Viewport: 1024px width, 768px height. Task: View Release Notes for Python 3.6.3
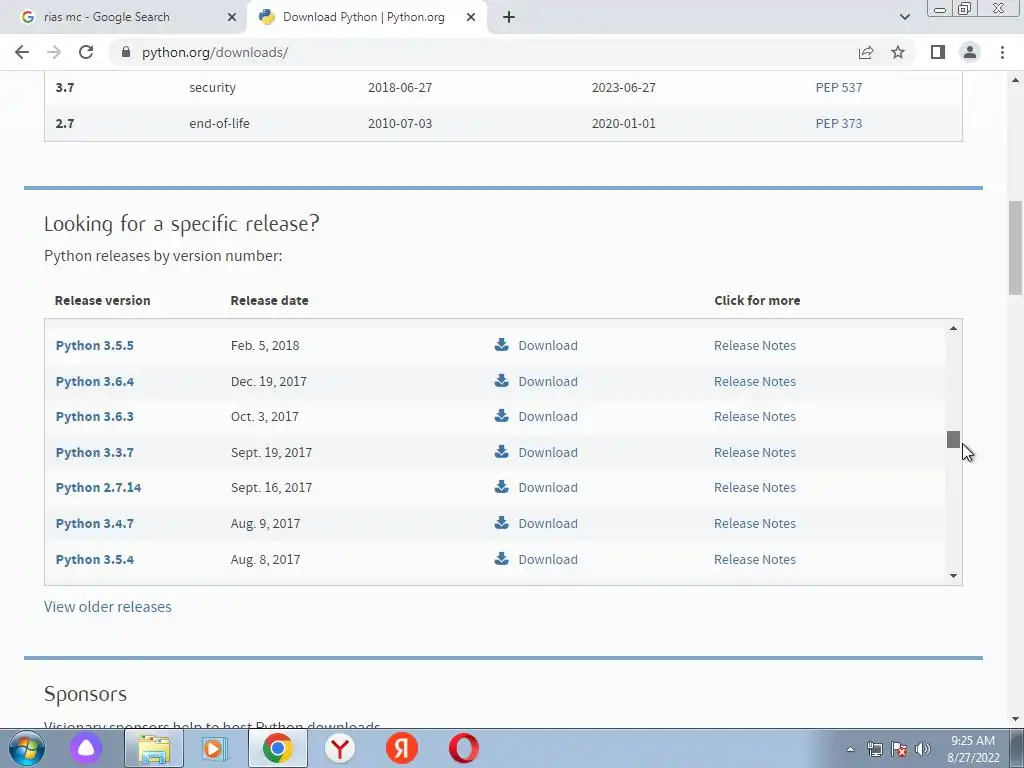(755, 417)
